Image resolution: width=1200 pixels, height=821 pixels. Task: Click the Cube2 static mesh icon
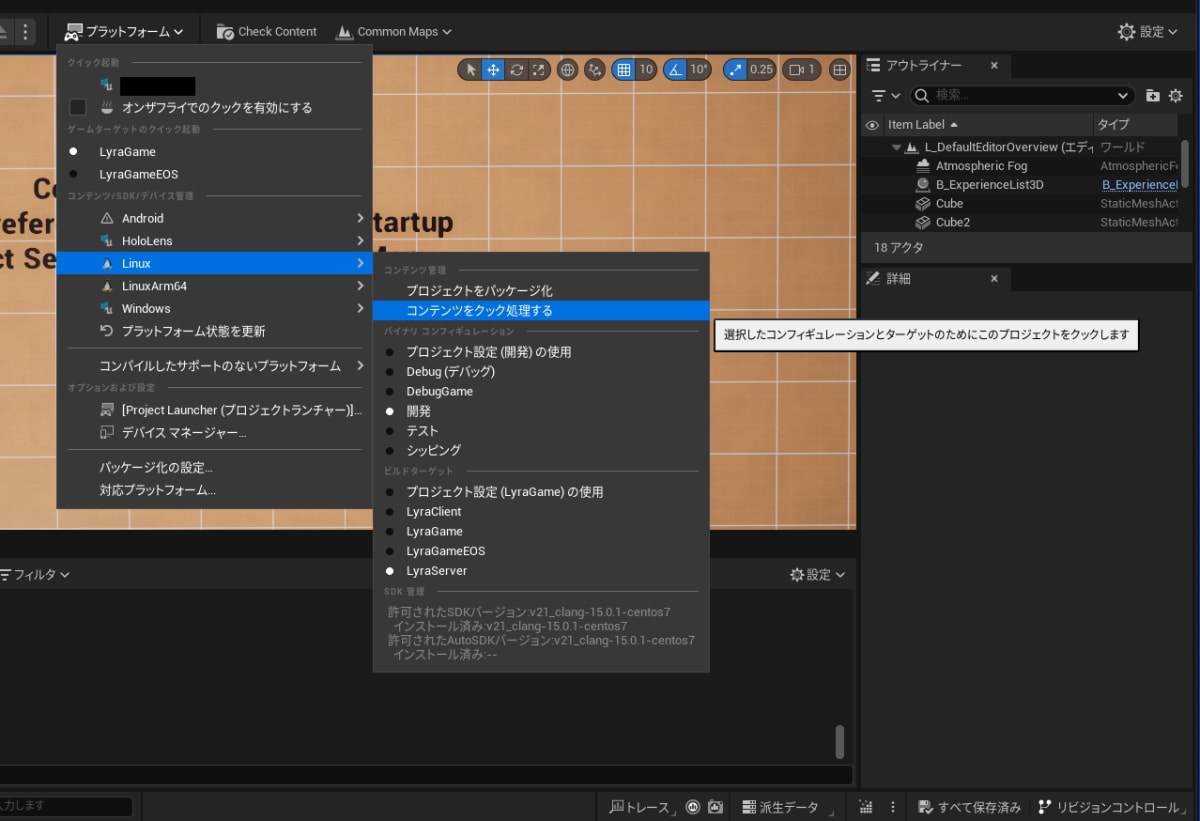pyautogui.click(x=924, y=222)
